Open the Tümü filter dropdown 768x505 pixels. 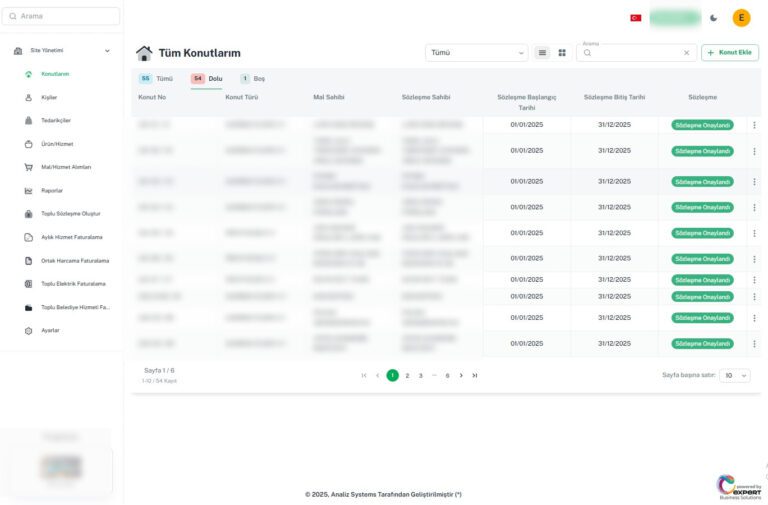(x=476, y=53)
